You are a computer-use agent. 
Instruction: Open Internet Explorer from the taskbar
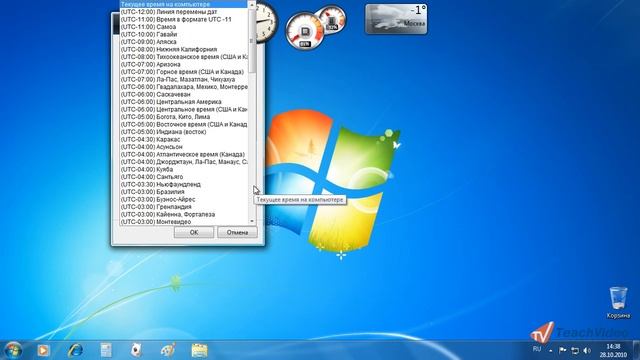(75, 350)
